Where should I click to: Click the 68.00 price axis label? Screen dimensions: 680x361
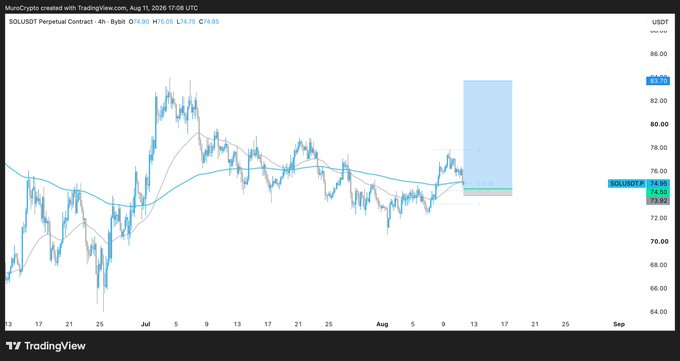[659, 265]
